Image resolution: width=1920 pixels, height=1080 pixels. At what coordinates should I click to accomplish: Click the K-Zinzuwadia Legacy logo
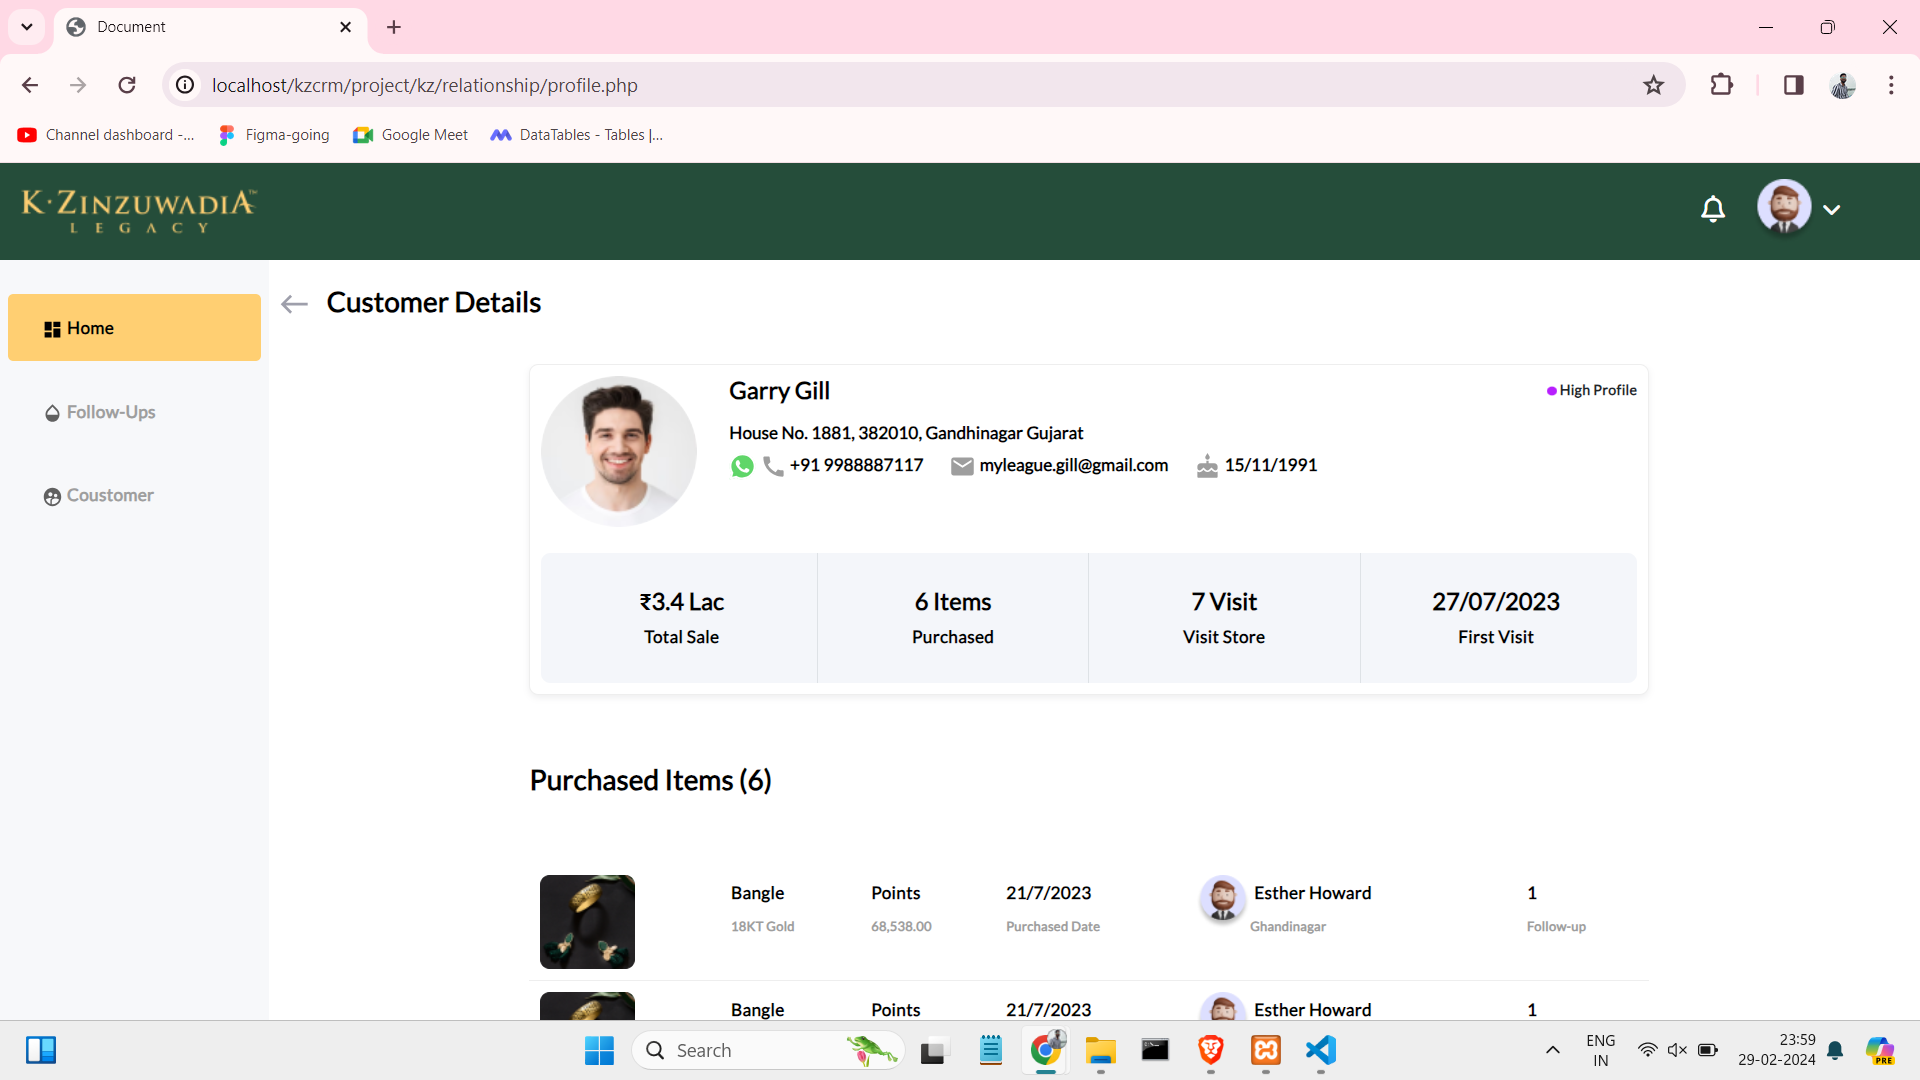pyautogui.click(x=137, y=210)
